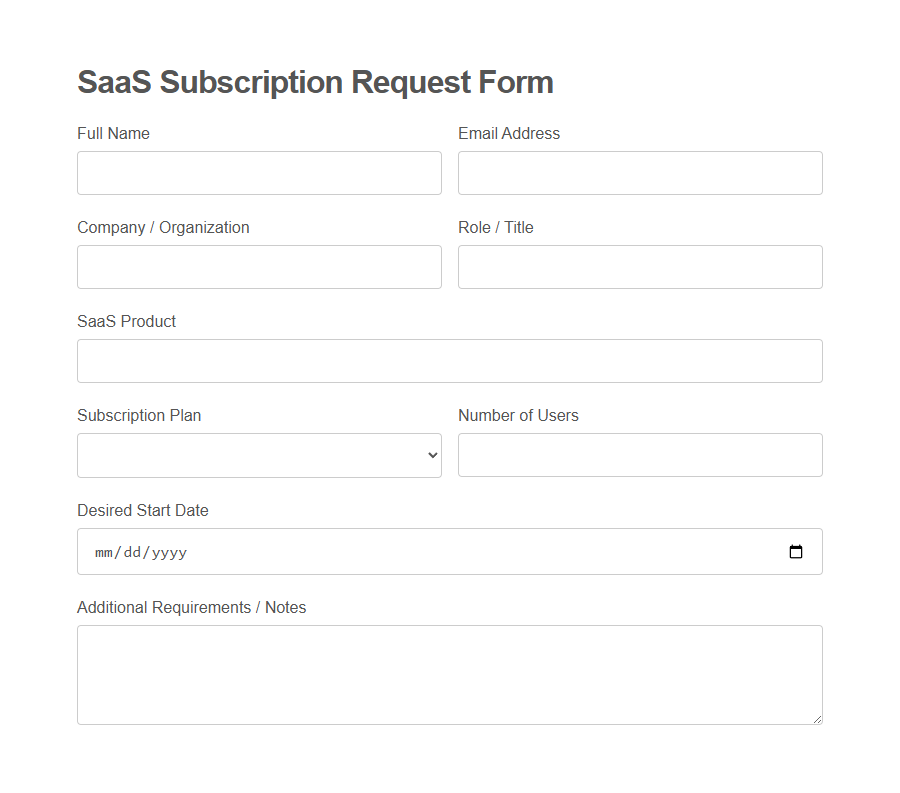Screen dimensions: 900x793
Task: Click the day segment of the date field
Action: click(131, 551)
